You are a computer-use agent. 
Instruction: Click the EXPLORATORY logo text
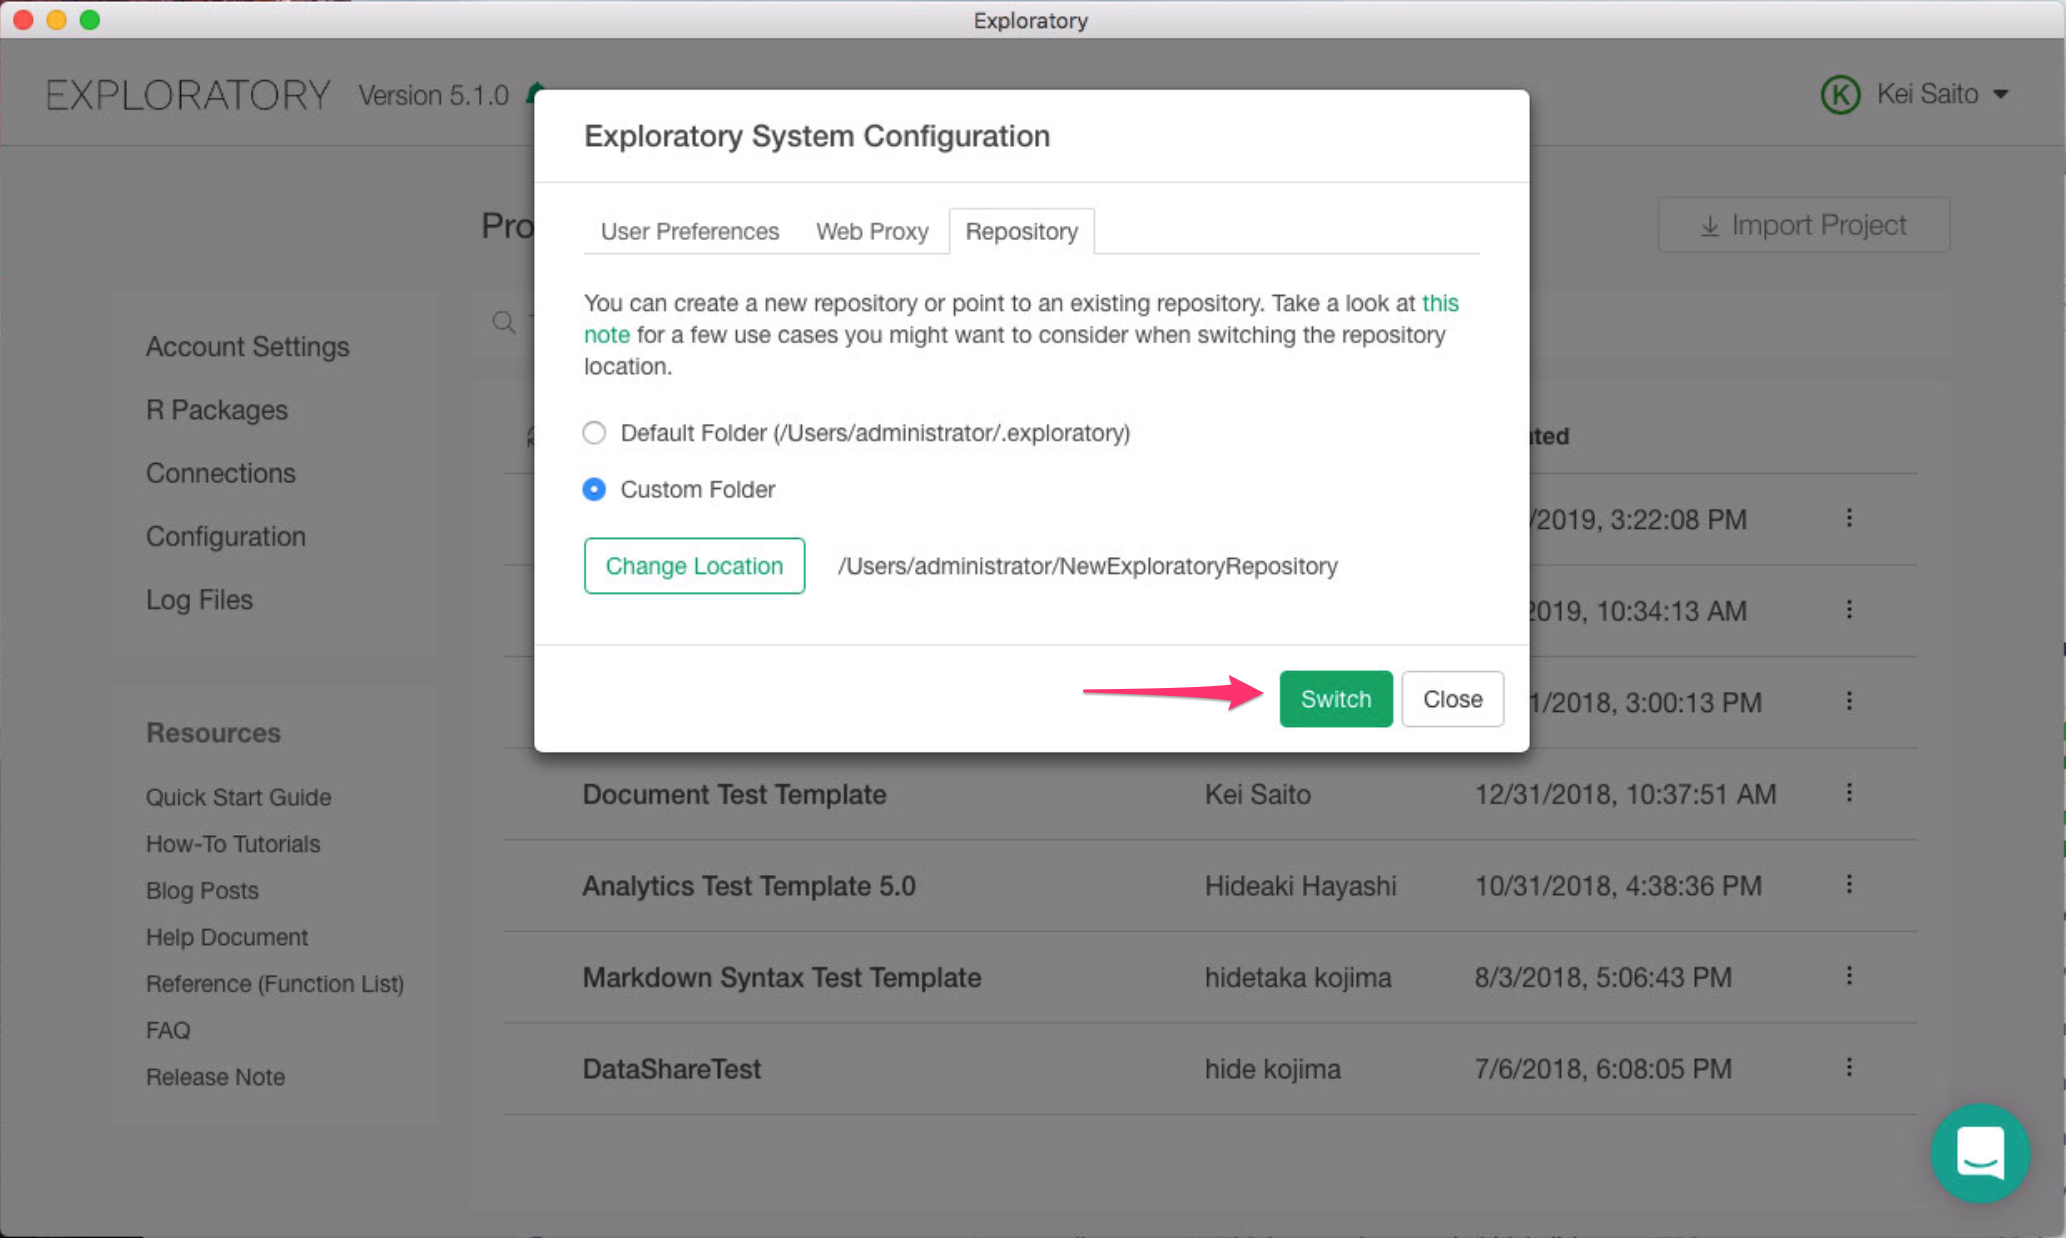tap(188, 95)
